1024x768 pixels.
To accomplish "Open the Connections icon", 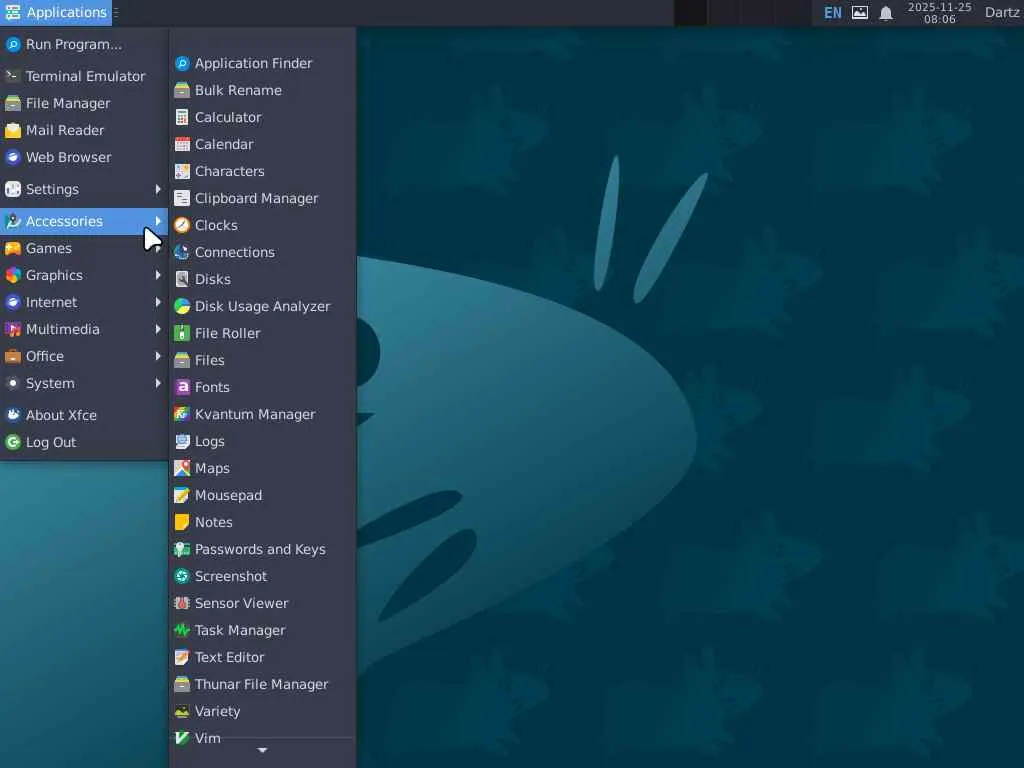I will click(182, 252).
